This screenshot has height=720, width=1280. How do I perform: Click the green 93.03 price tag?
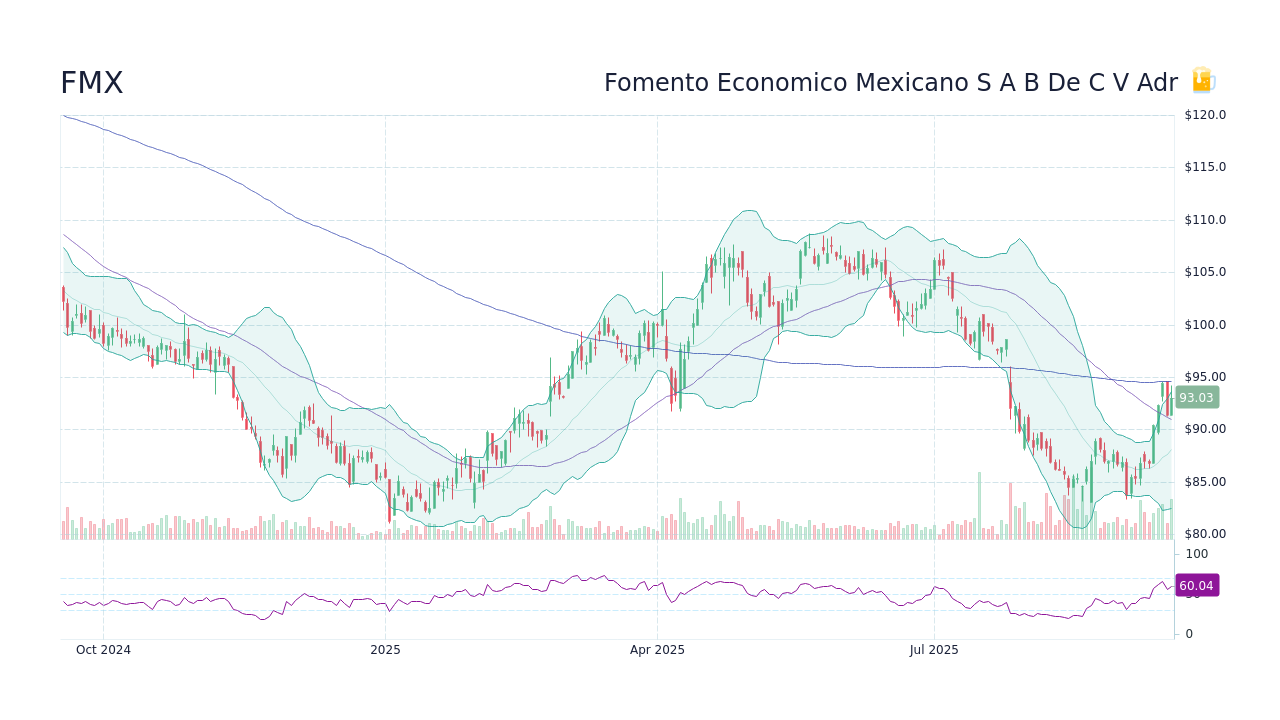pos(1195,398)
